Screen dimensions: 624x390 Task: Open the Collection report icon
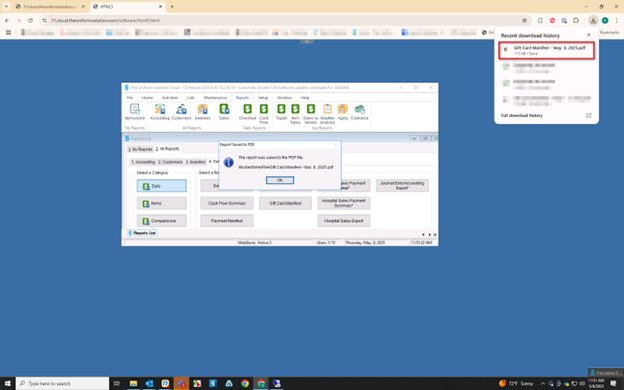pyautogui.click(x=359, y=112)
